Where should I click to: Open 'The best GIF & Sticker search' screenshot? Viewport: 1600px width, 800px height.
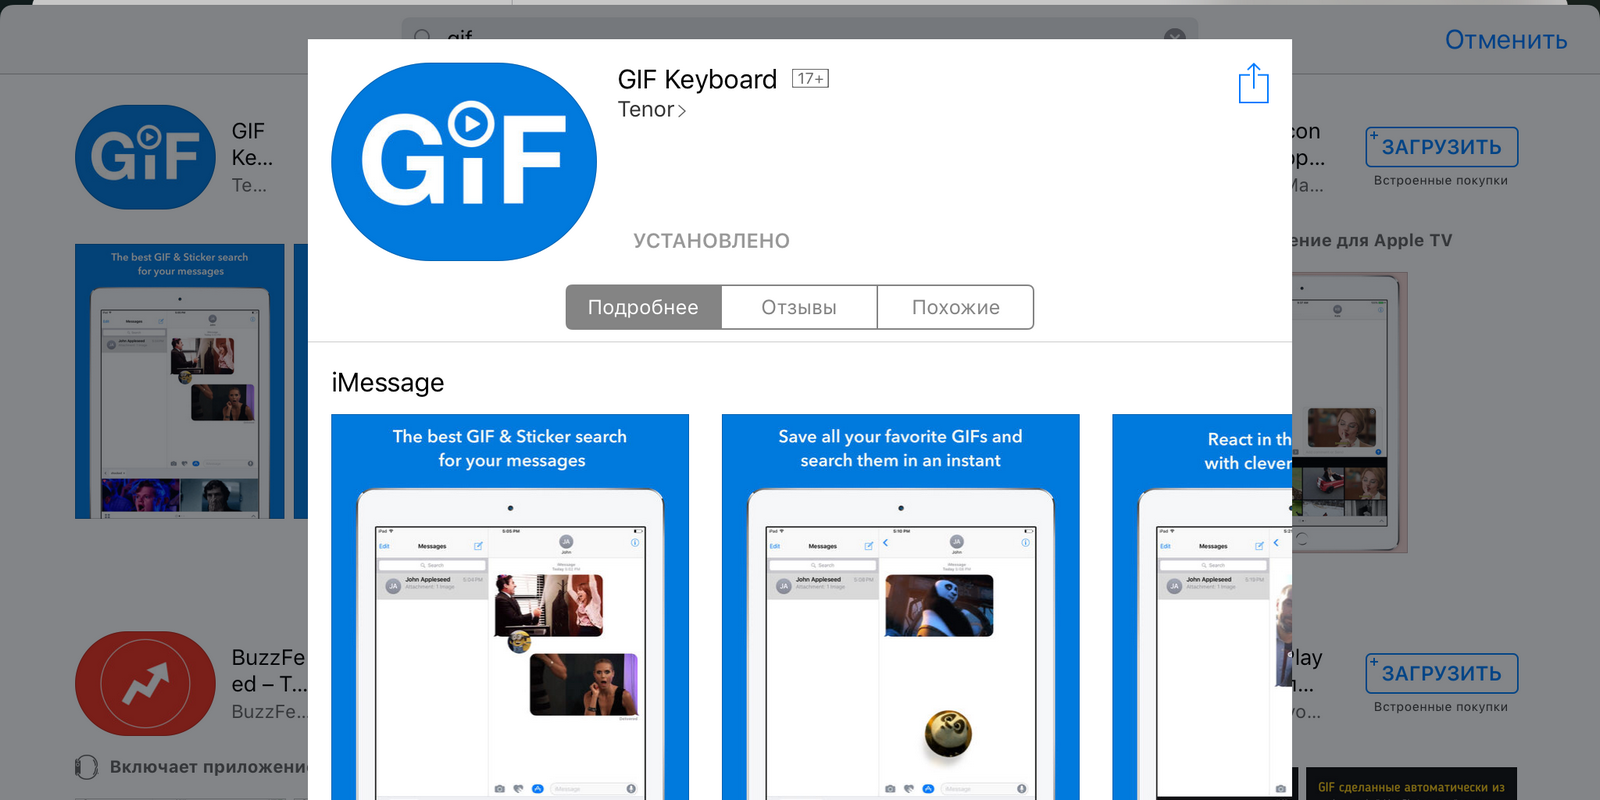click(x=510, y=607)
